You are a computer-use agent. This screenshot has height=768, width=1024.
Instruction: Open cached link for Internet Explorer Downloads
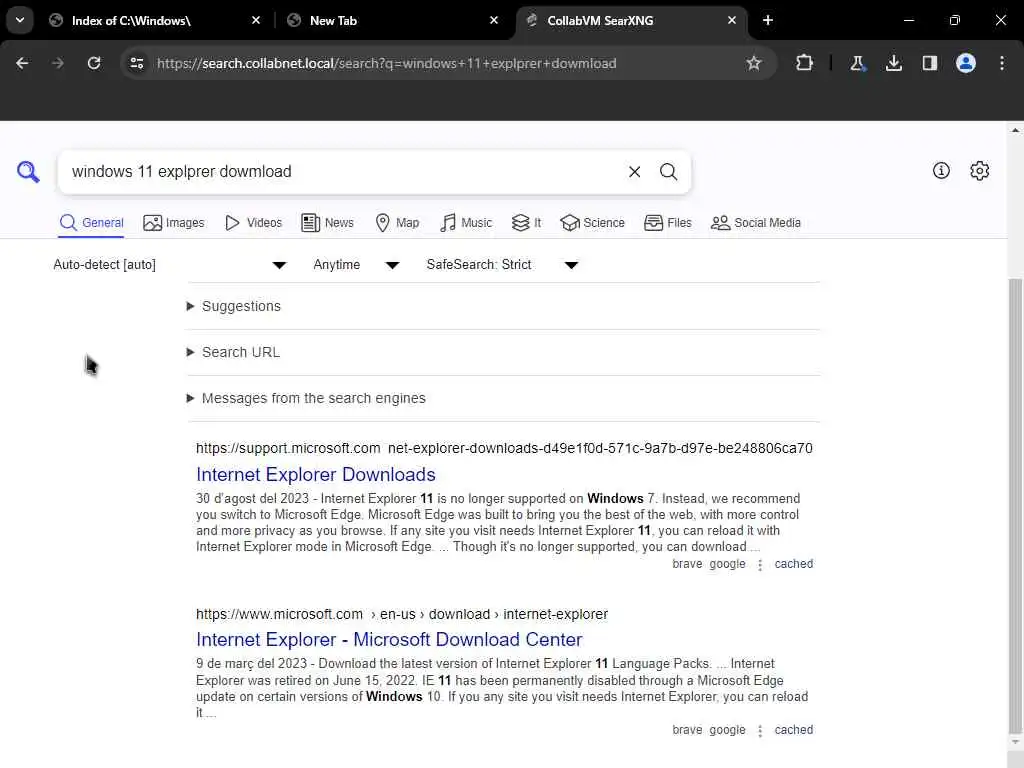[793, 564]
